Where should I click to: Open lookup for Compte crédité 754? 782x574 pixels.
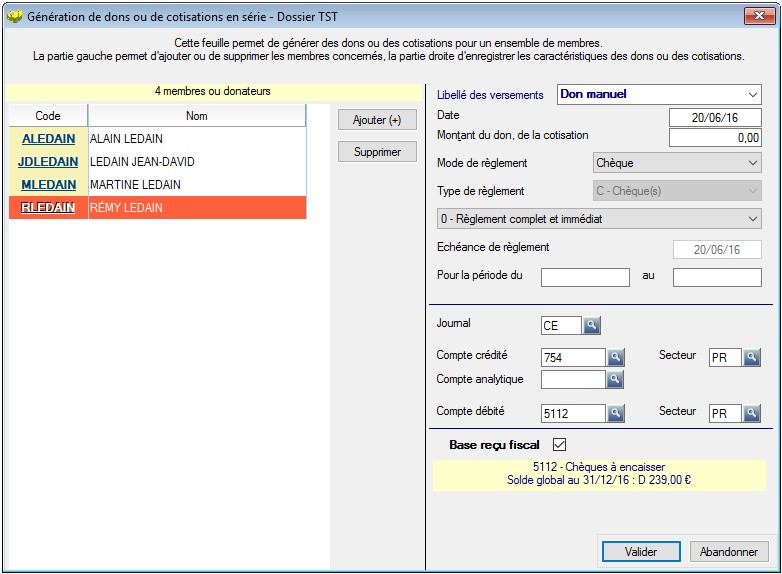pos(616,357)
